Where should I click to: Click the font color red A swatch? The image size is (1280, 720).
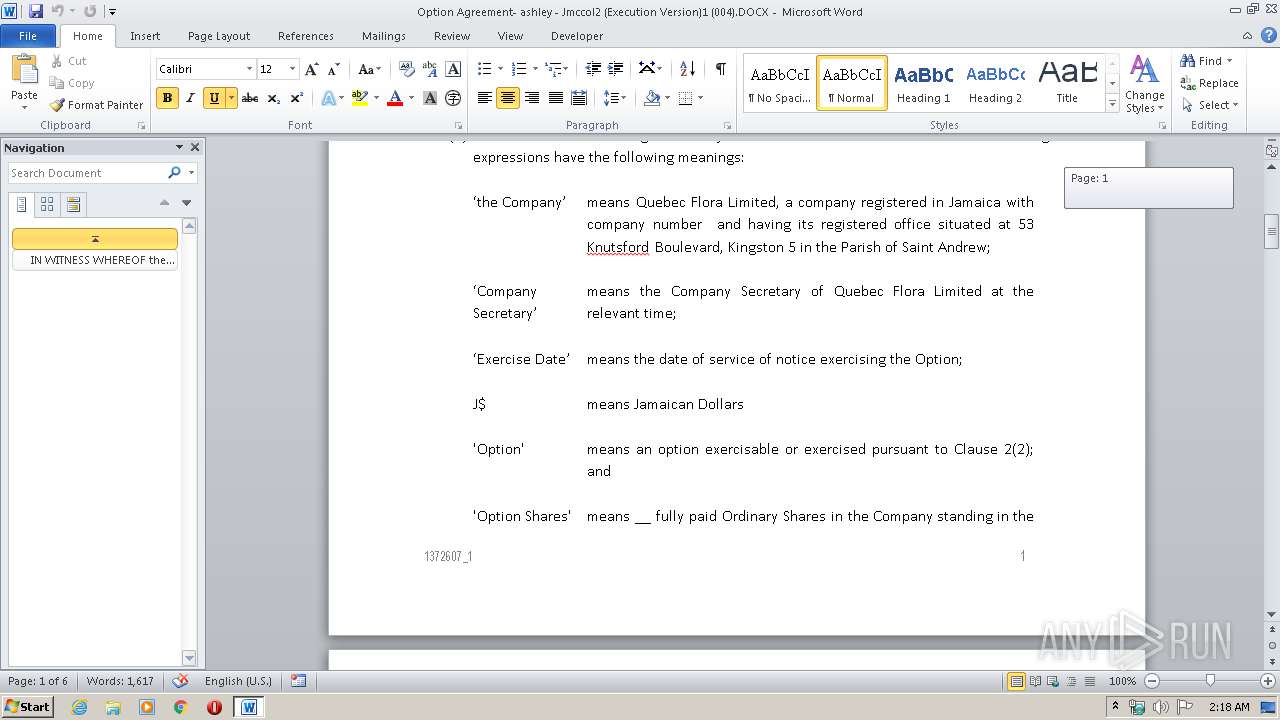click(x=395, y=98)
